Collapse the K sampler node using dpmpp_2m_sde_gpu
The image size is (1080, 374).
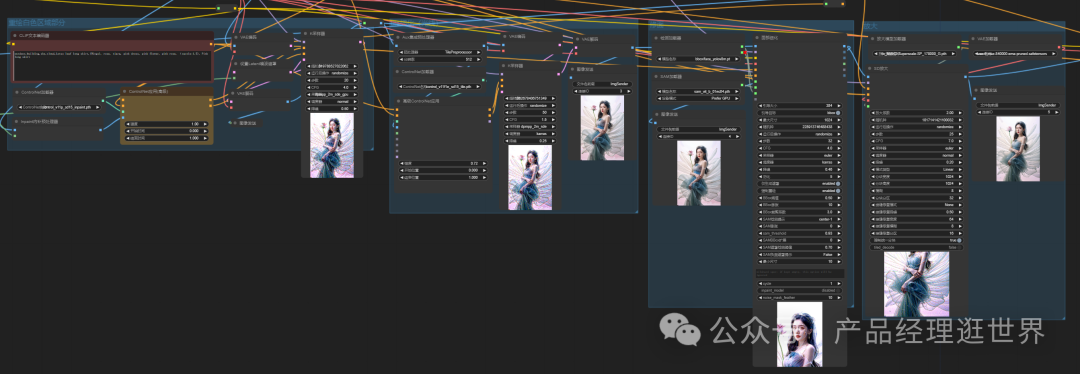[305, 33]
